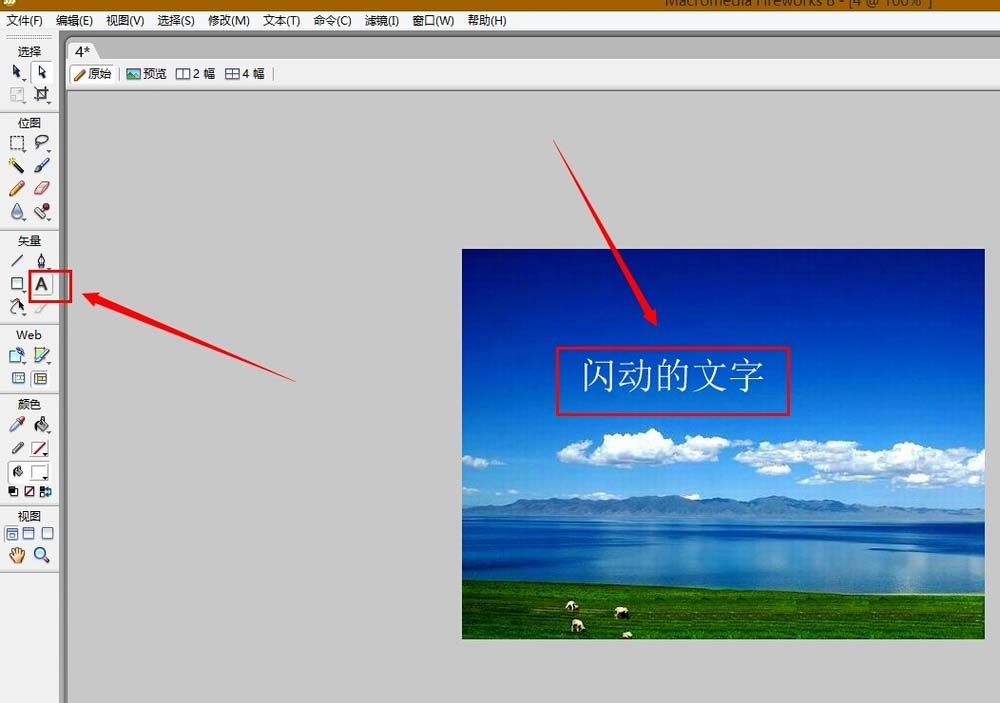Select the Subselection tool
Image resolution: width=1000 pixels, height=703 pixels.
point(41,71)
